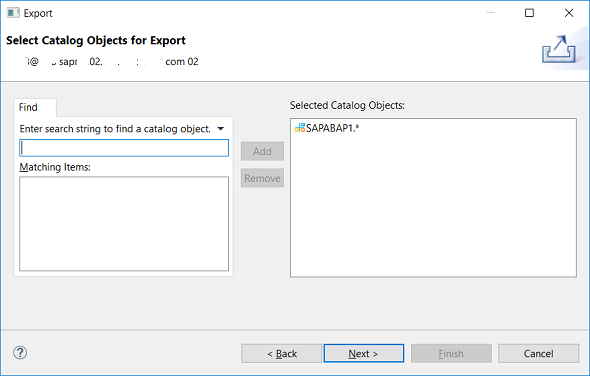The width and height of the screenshot is (590, 376).
Task: Select the SAPABAP1.* entry text
Action: pyautogui.click(x=333, y=128)
